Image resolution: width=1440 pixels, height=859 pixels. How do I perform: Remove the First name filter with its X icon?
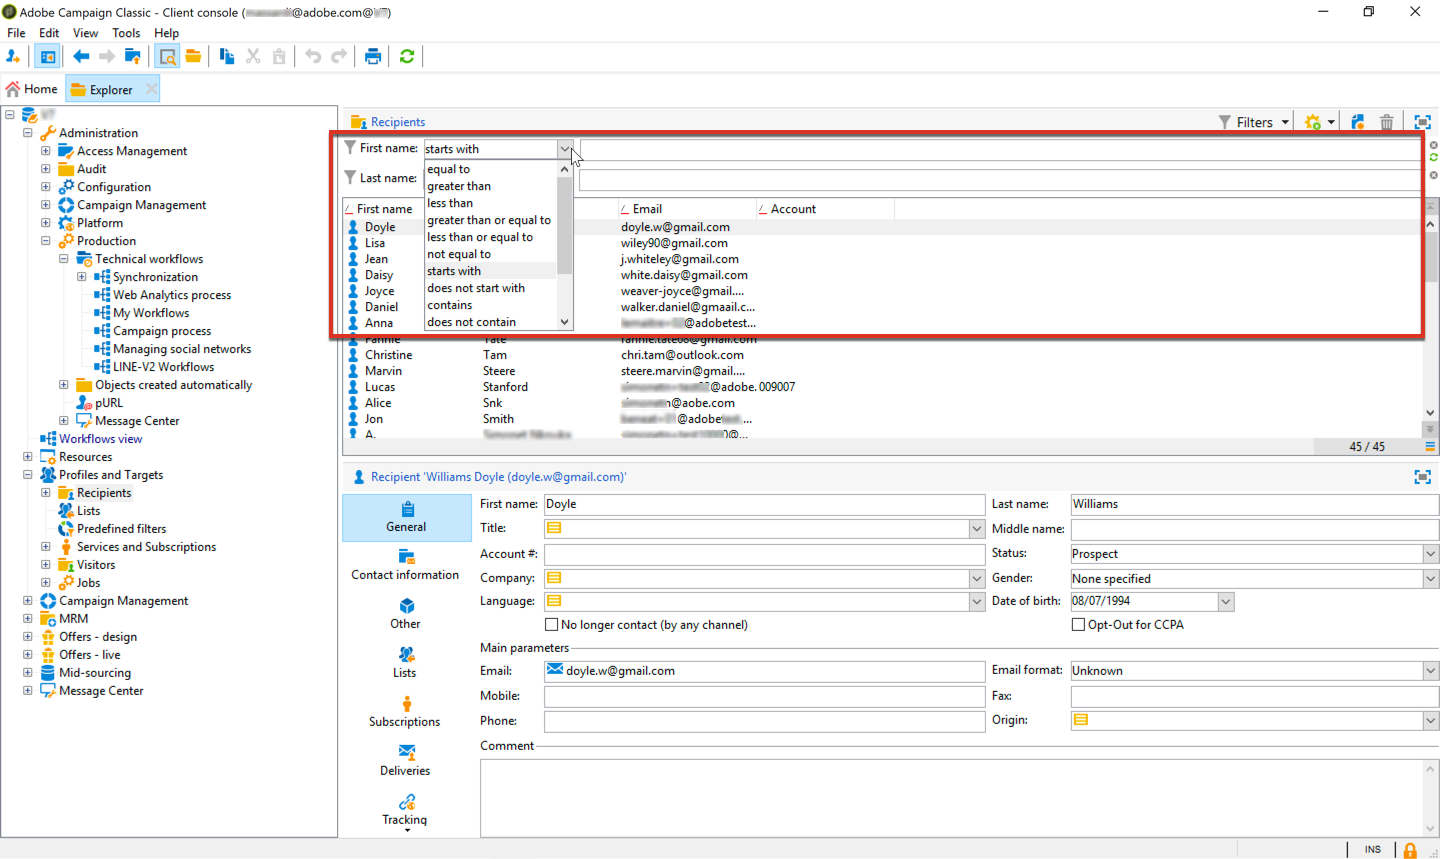1433,145
